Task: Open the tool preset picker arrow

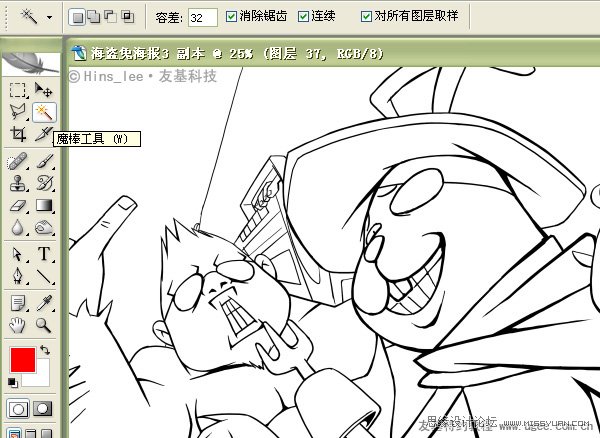Action: [49, 17]
